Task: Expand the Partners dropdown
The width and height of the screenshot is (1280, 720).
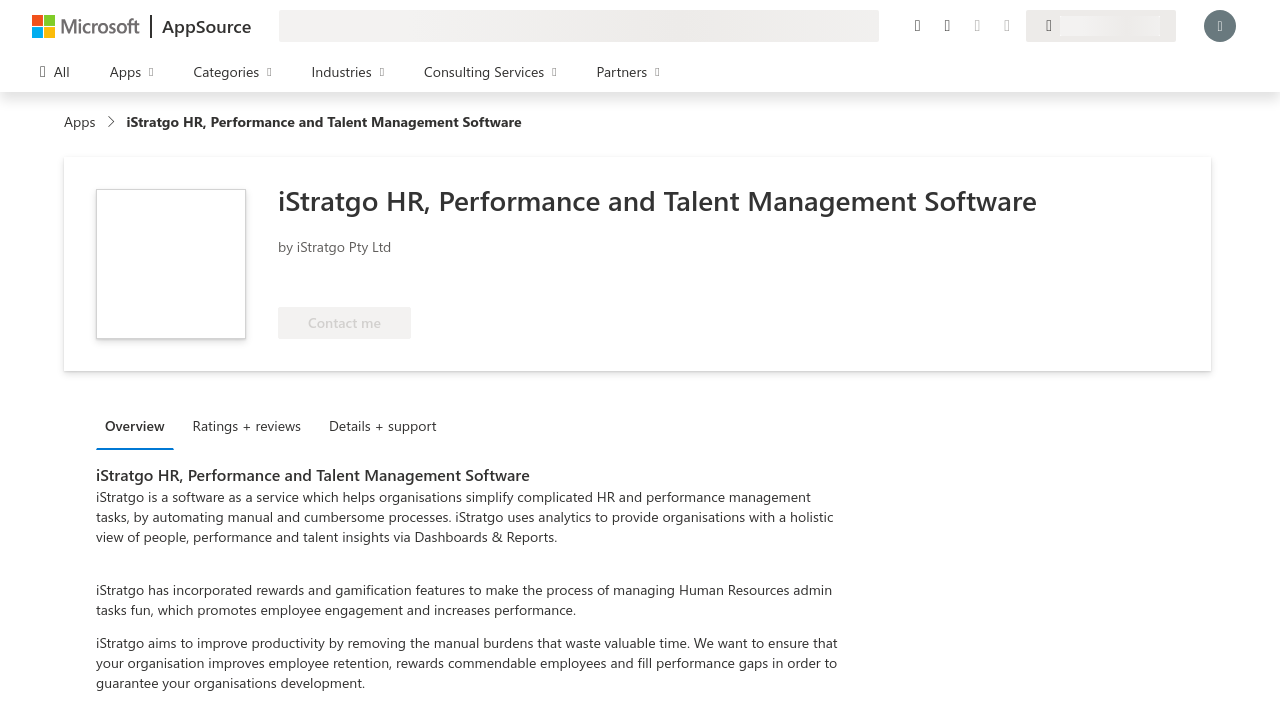Action: (x=628, y=72)
